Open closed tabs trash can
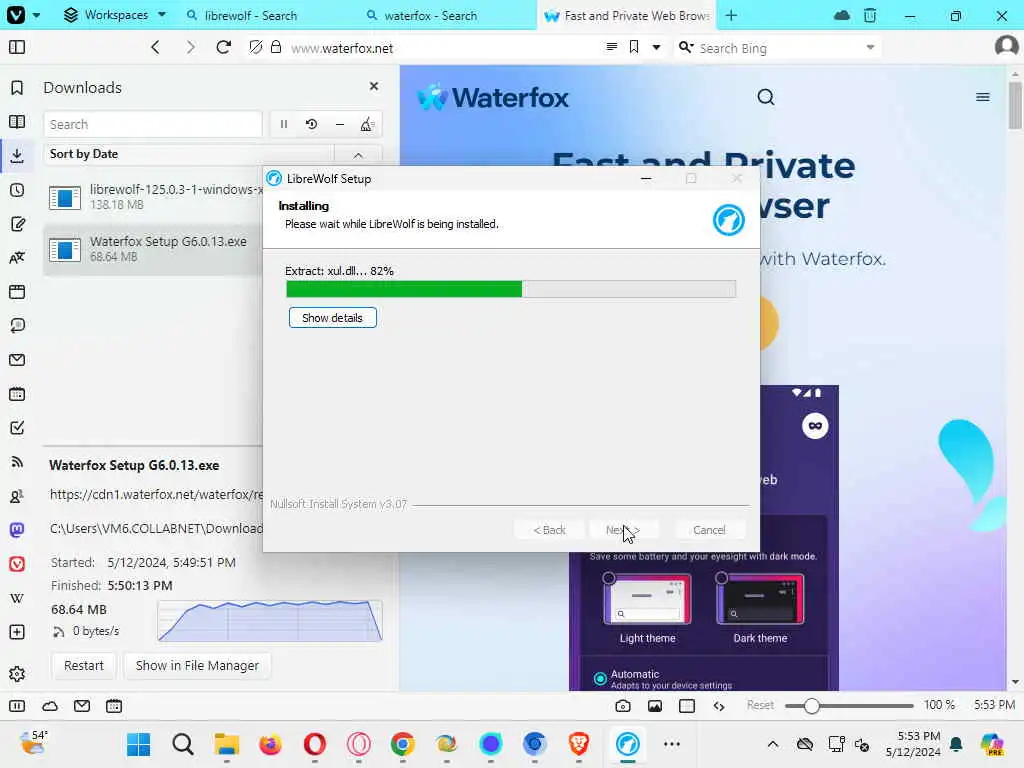This screenshot has height=768, width=1024. [x=870, y=15]
